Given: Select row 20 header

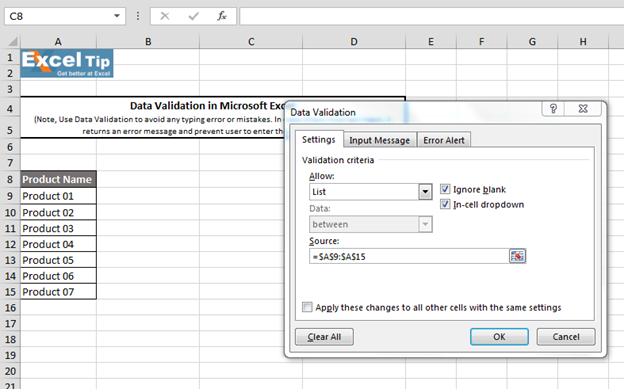Looking at the screenshot, I should [x=10, y=371].
